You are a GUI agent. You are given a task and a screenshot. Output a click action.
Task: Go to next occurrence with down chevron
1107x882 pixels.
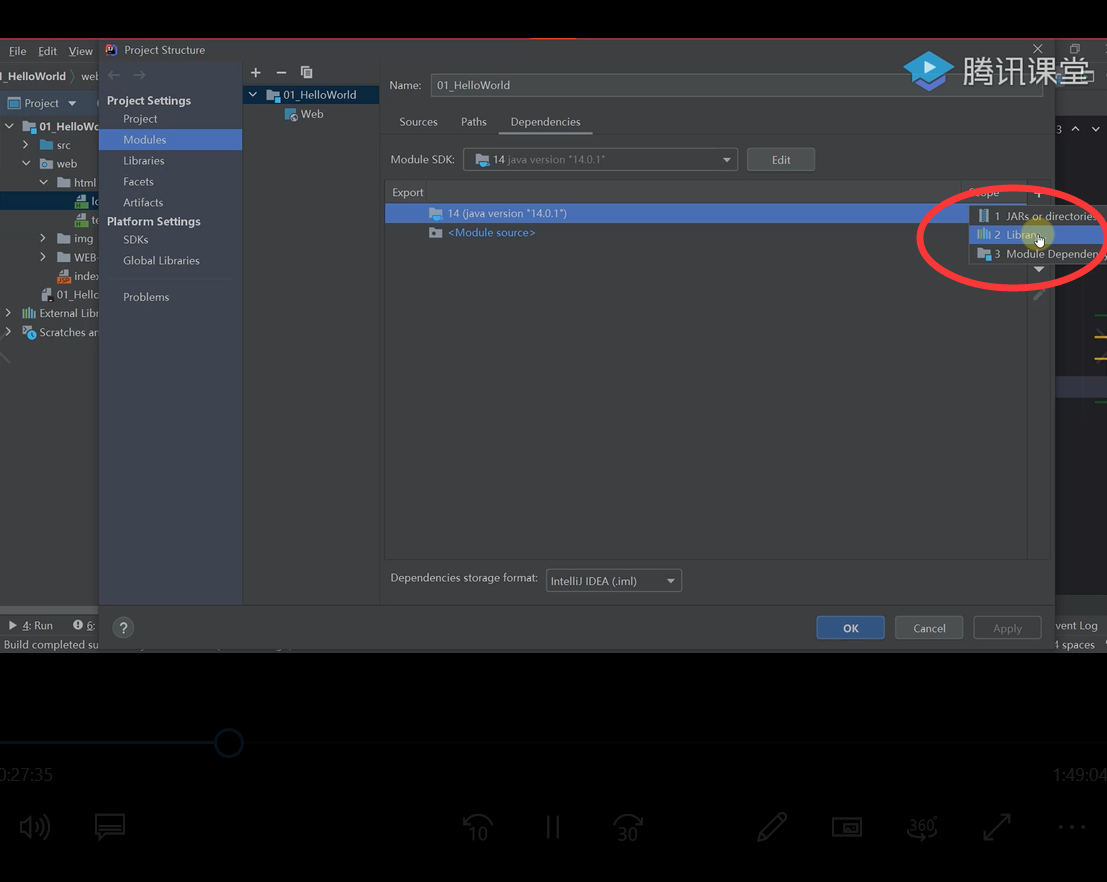(x=1095, y=129)
